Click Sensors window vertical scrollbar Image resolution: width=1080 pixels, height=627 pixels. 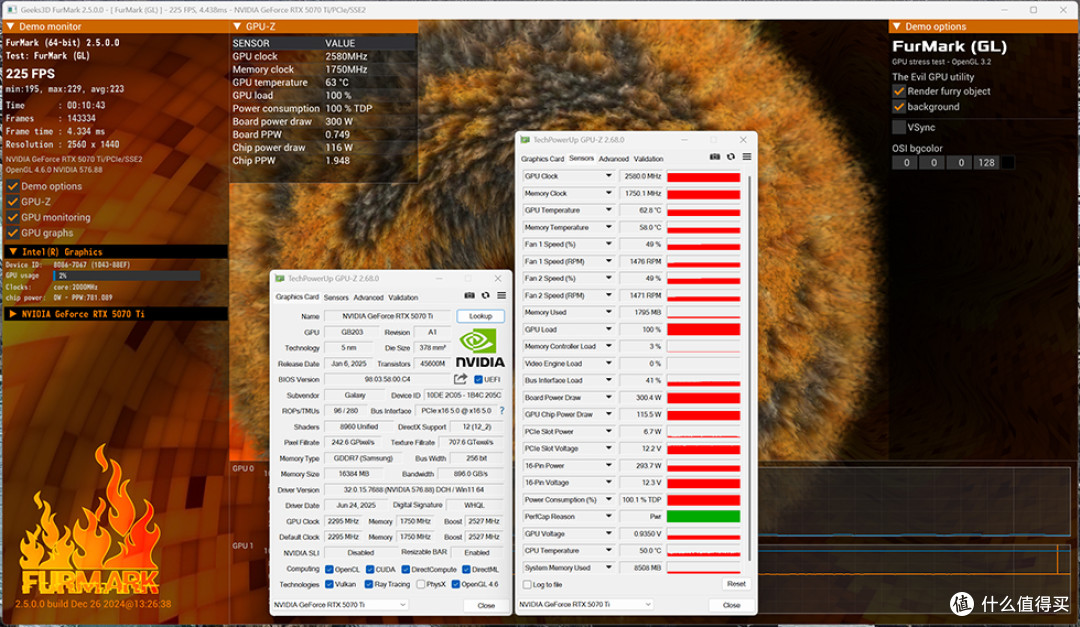click(x=749, y=369)
